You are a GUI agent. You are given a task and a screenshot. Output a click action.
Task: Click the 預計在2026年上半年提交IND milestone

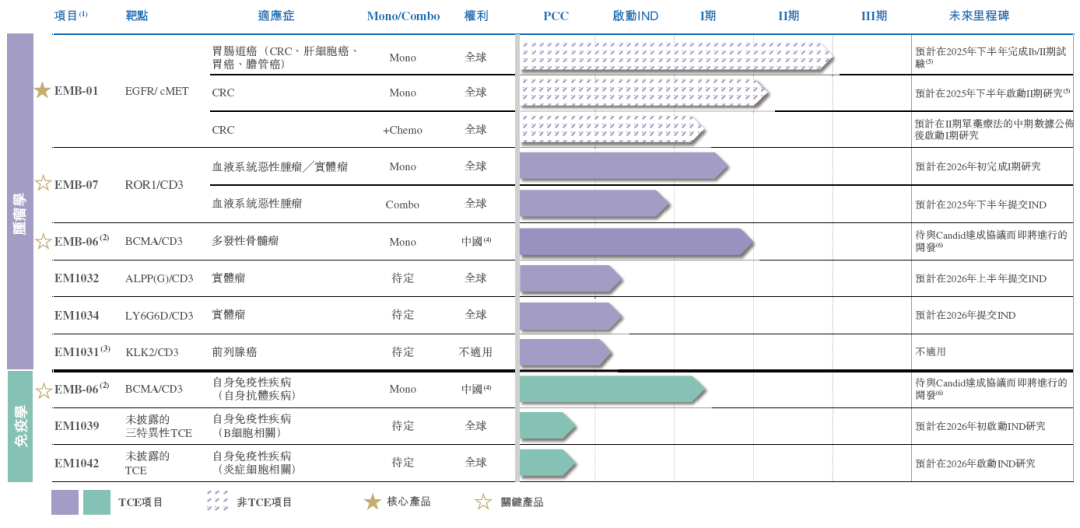coord(981,279)
